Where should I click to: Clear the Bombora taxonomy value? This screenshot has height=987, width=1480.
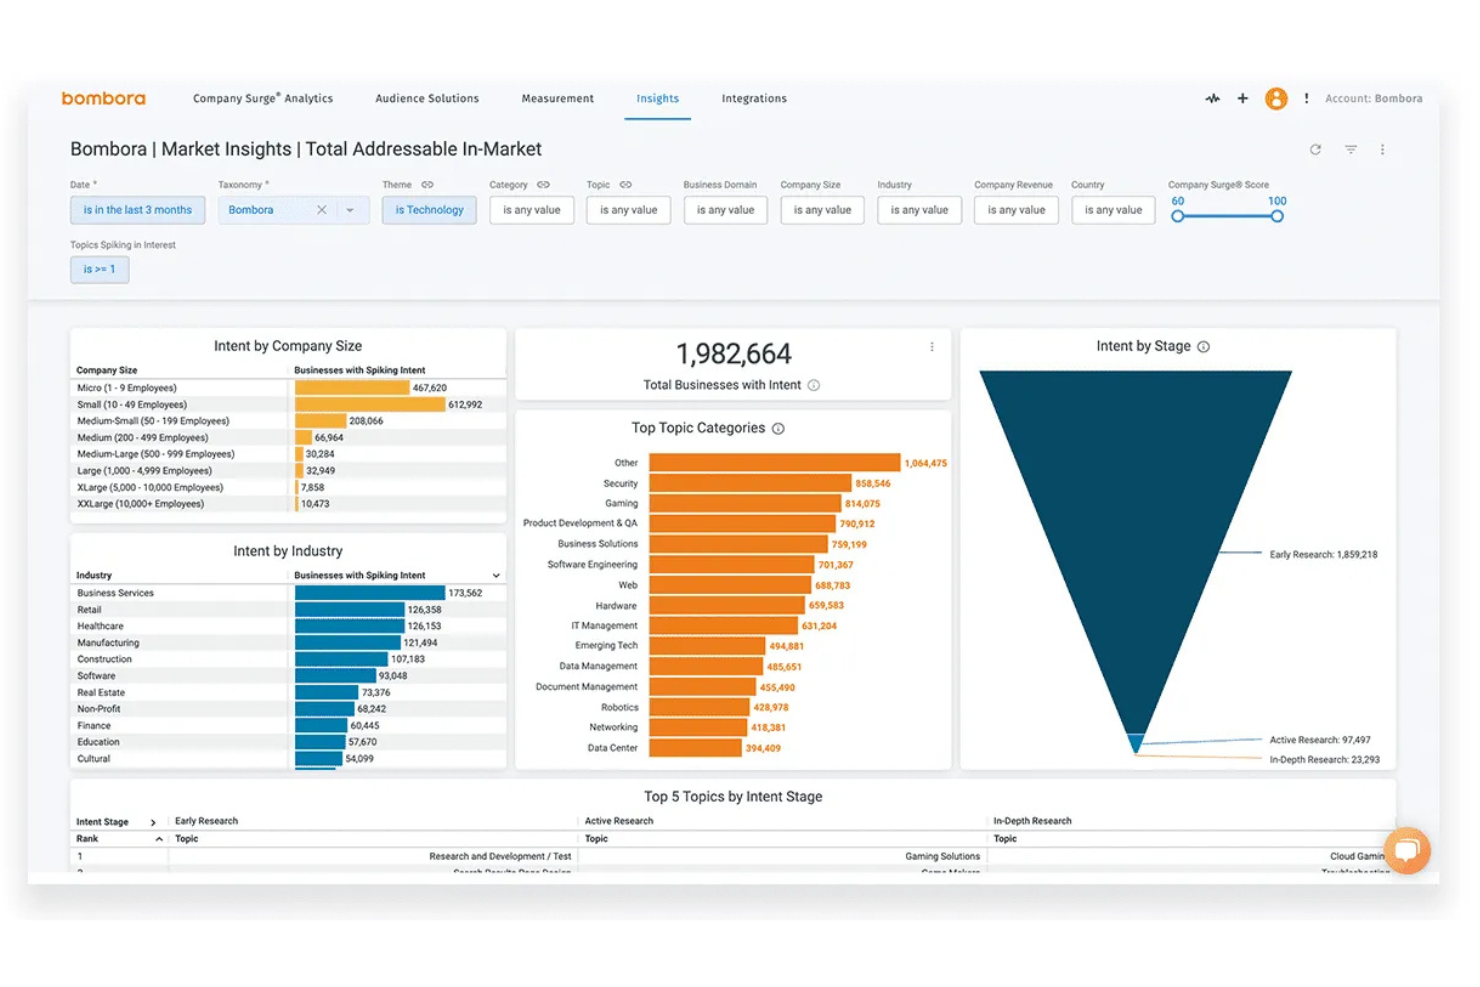coord(321,210)
